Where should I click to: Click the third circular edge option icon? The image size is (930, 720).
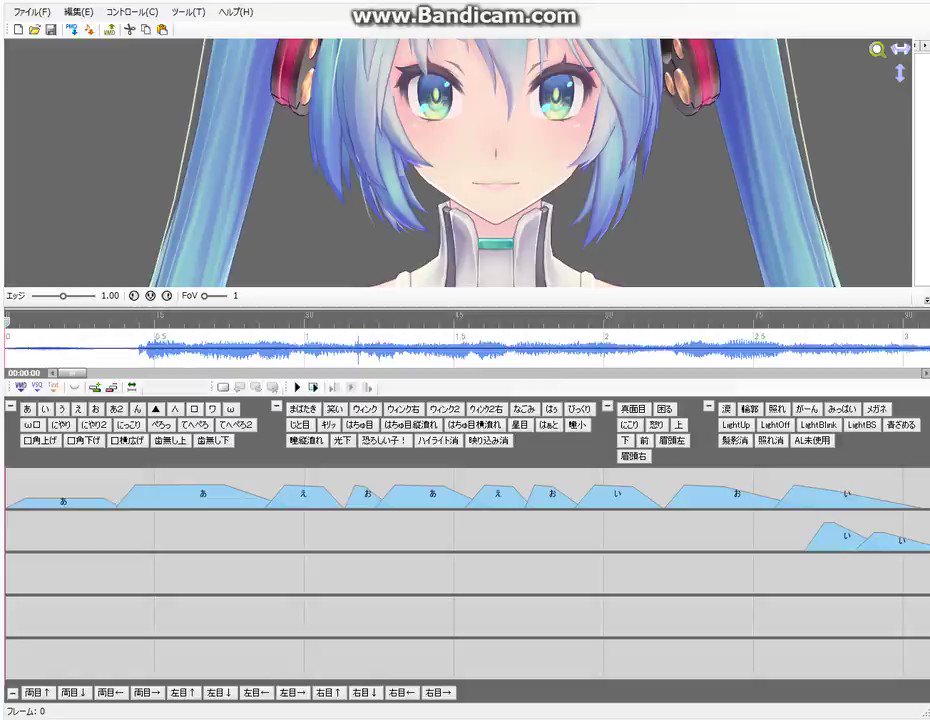(167, 295)
